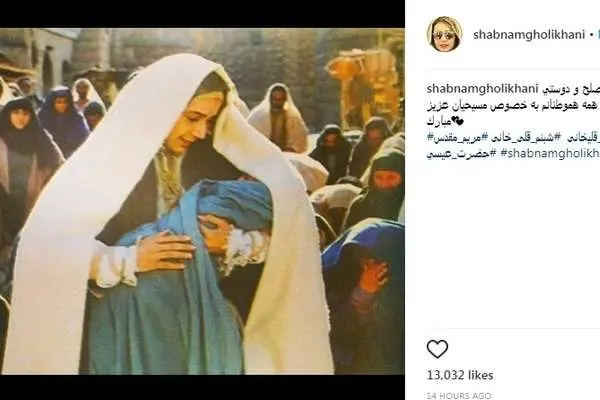View the 13,032 likes list

pos(460,375)
